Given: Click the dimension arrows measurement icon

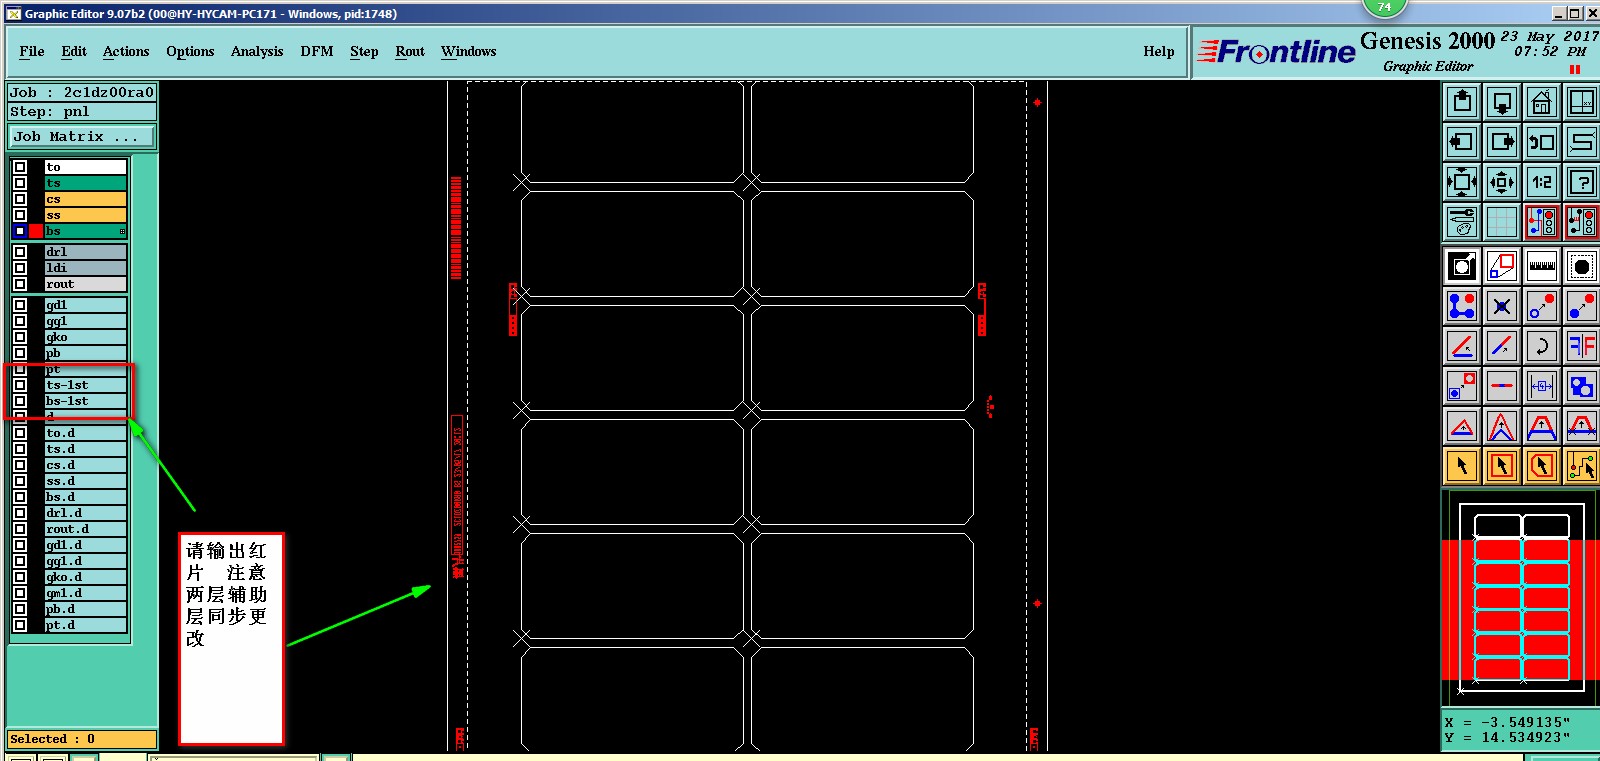Looking at the screenshot, I should 1542,386.
